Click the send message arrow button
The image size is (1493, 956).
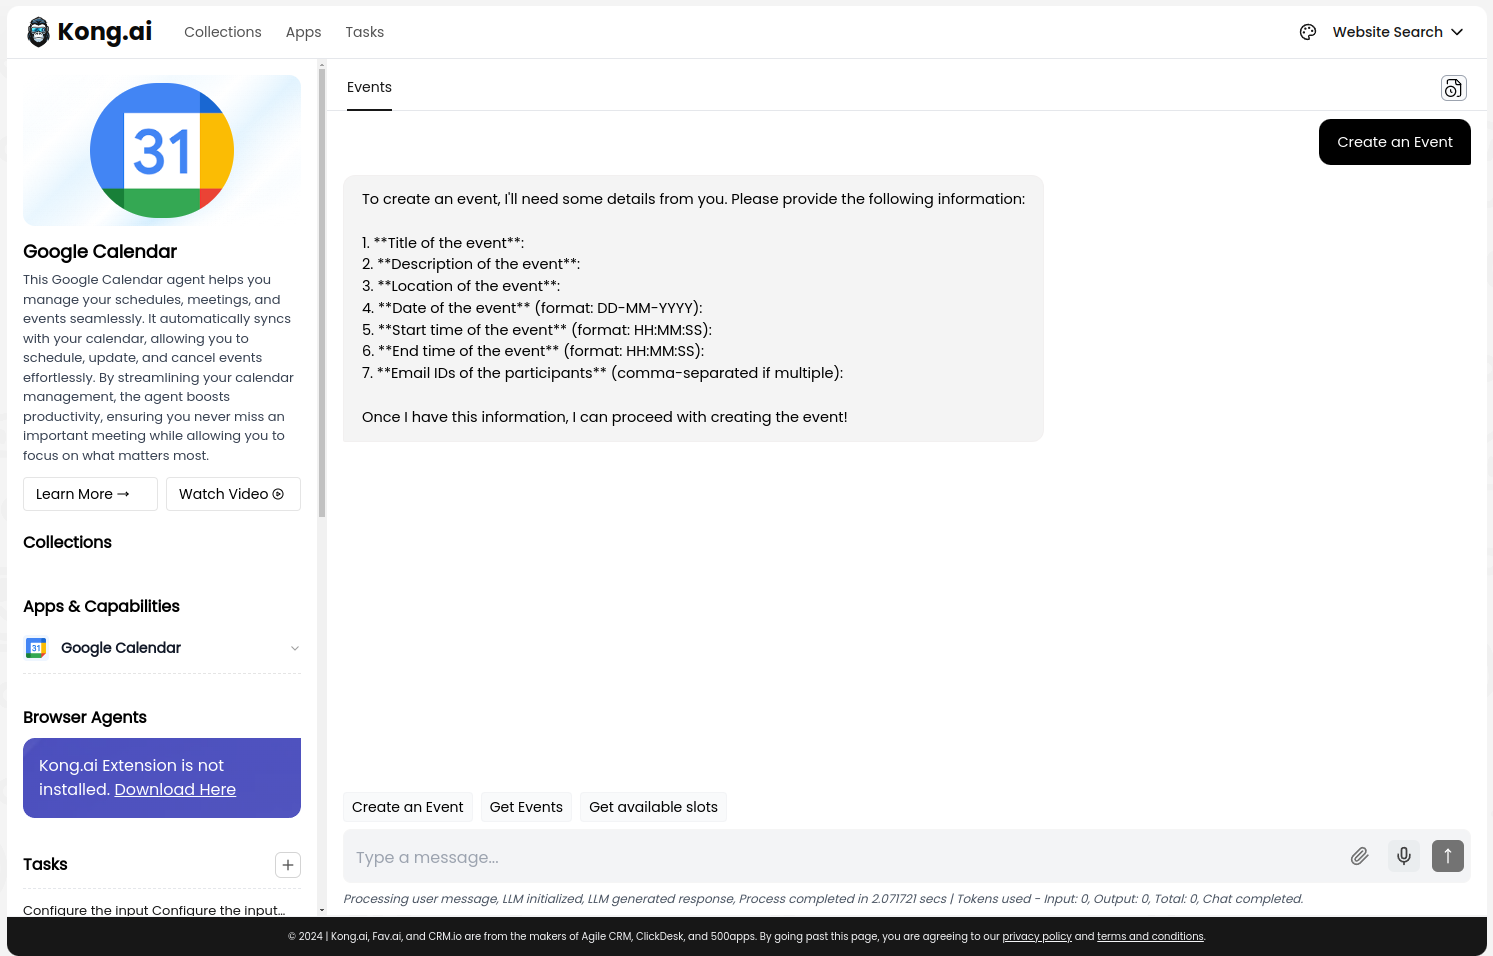[x=1447, y=856]
